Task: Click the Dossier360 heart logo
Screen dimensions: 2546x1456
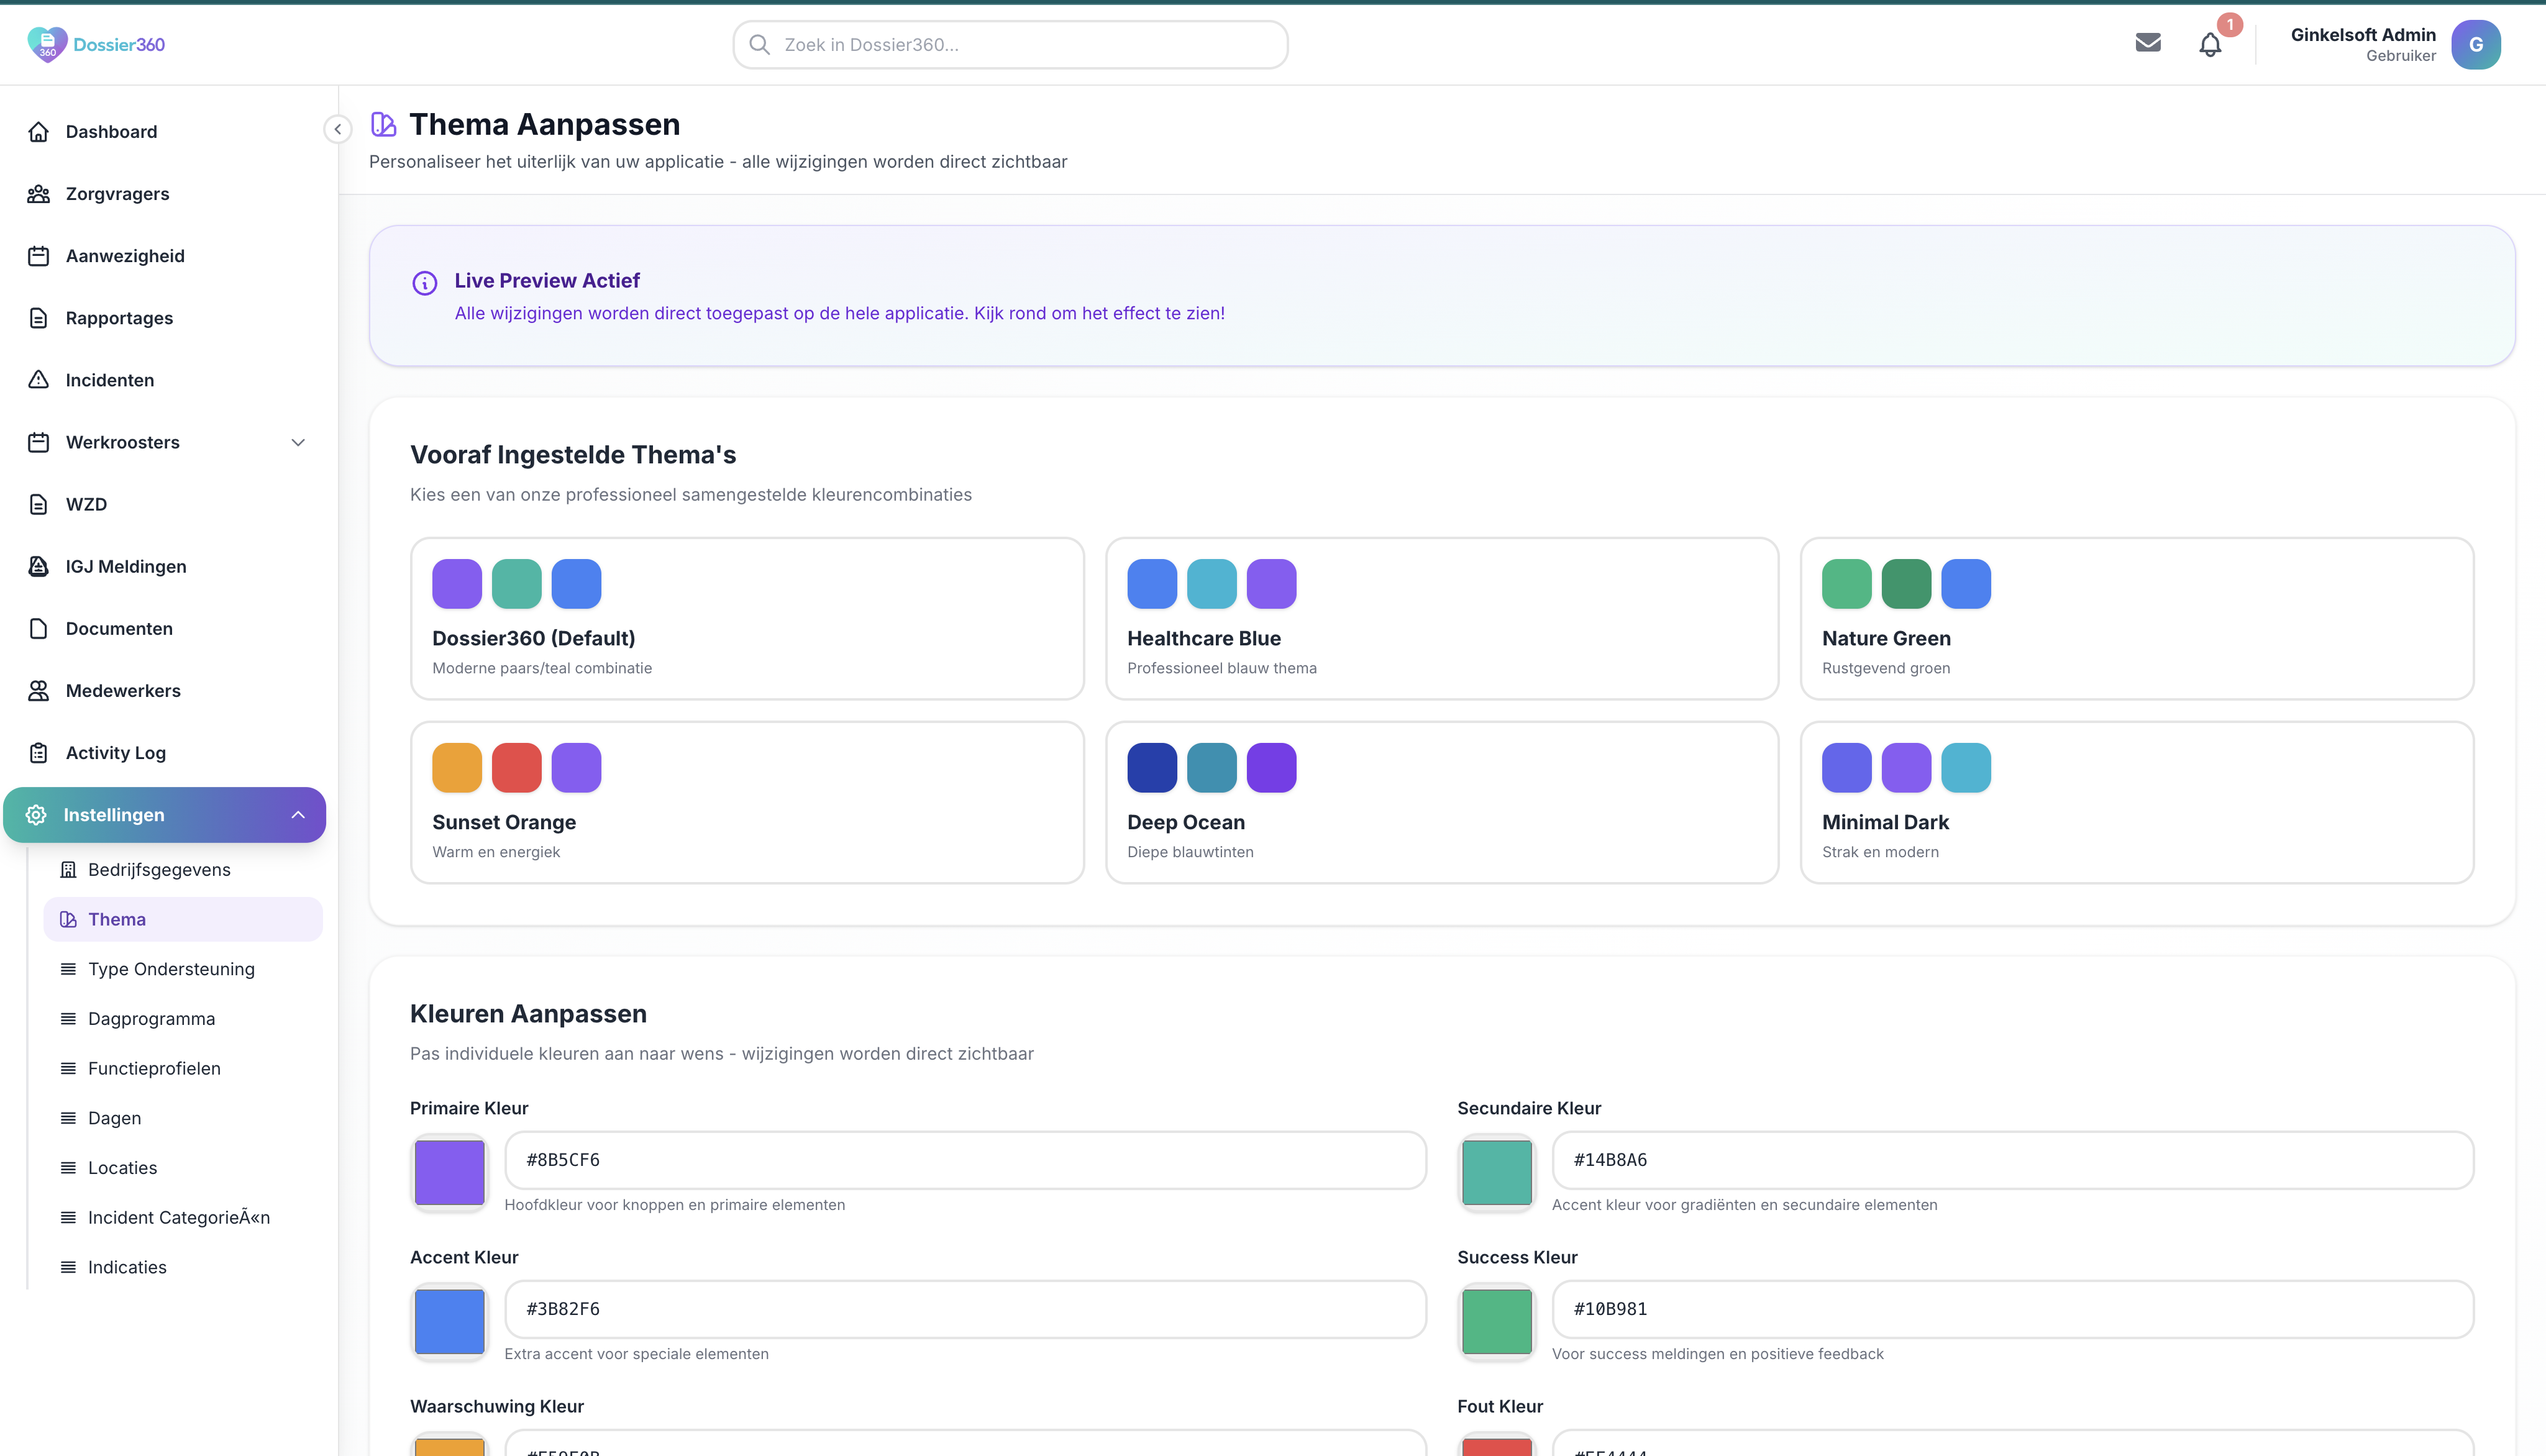Action: 47,44
